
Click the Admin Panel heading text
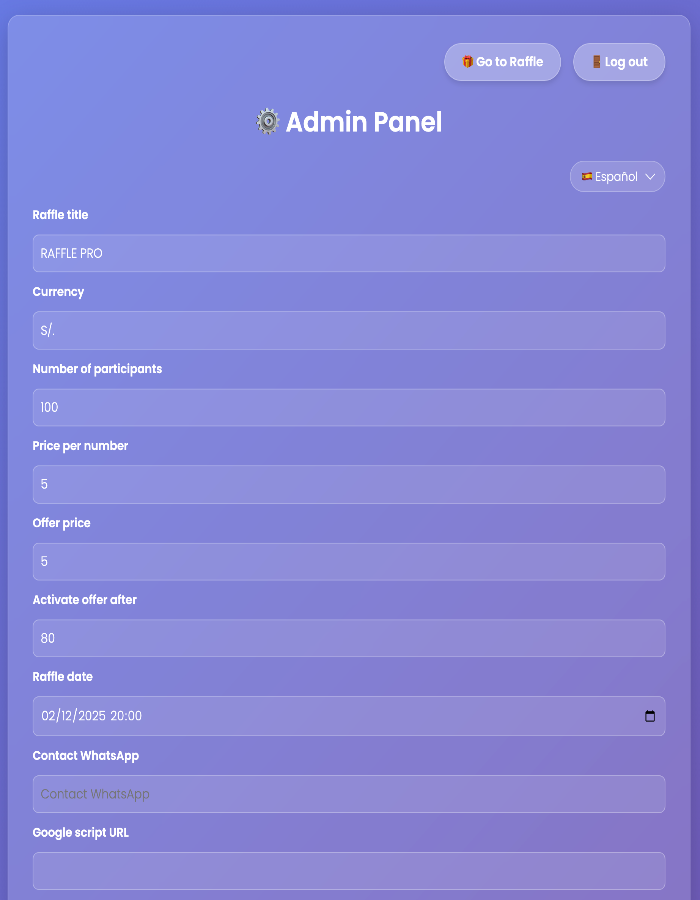tap(363, 122)
